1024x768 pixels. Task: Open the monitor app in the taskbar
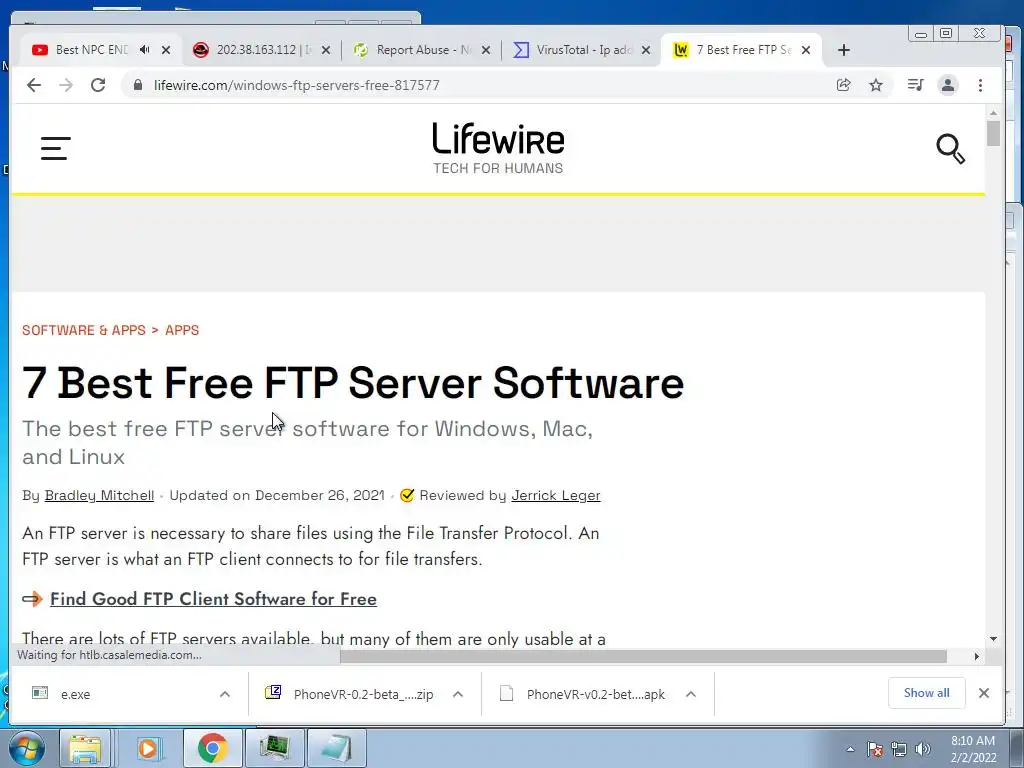tap(274, 748)
